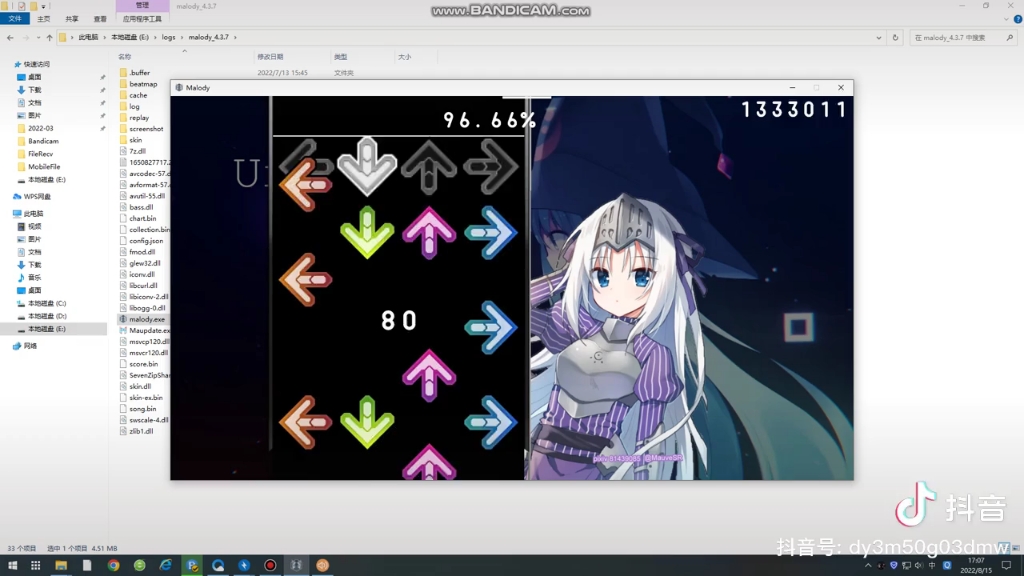Open the 应用程序工具 ribbon tab

(x=142, y=19)
